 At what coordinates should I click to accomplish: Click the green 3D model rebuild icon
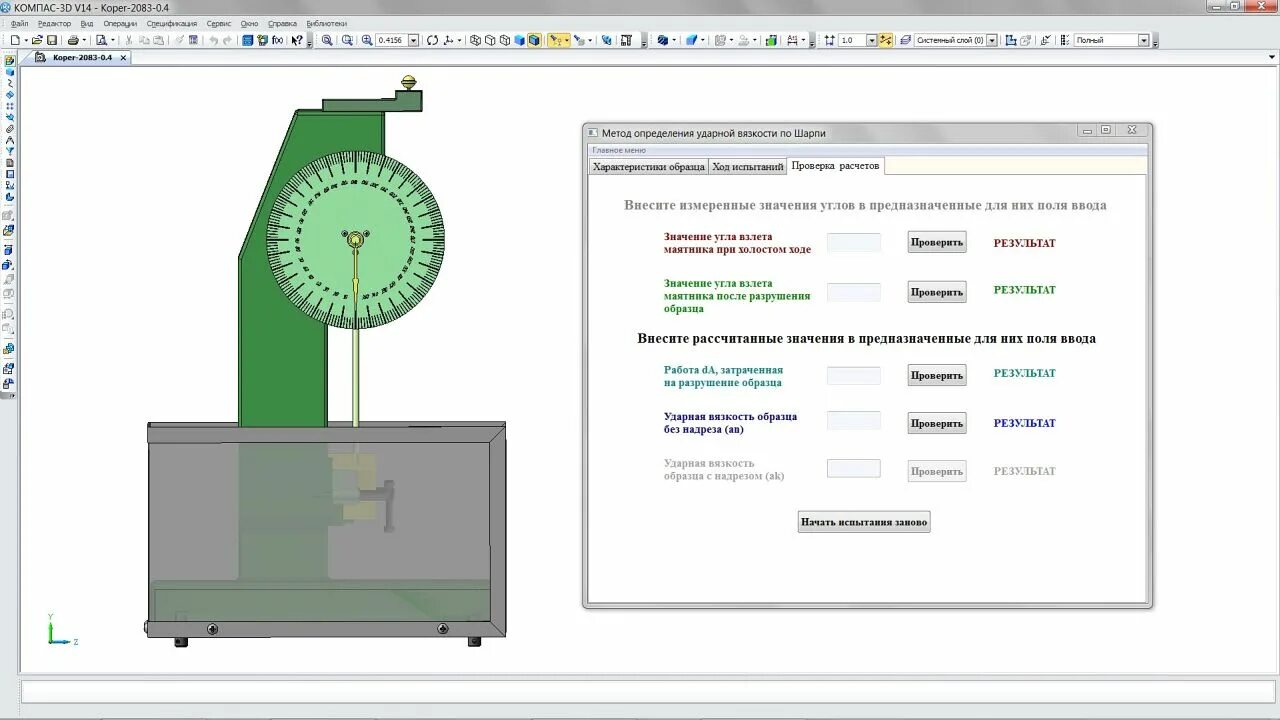pyautogui.click(x=770, y=40)
